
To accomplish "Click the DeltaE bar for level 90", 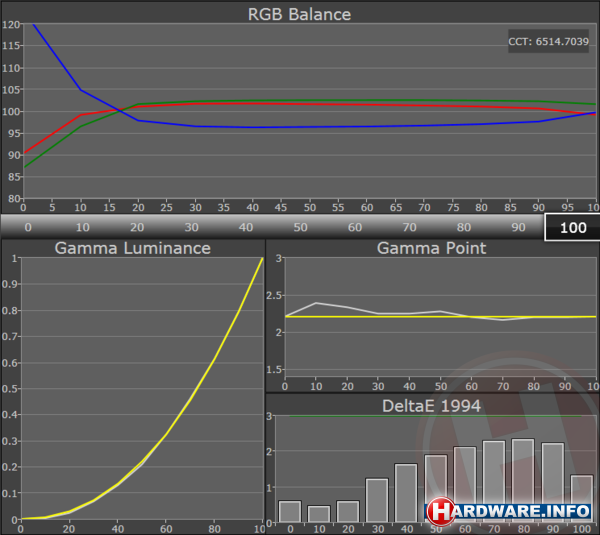I will click(553, 483).
